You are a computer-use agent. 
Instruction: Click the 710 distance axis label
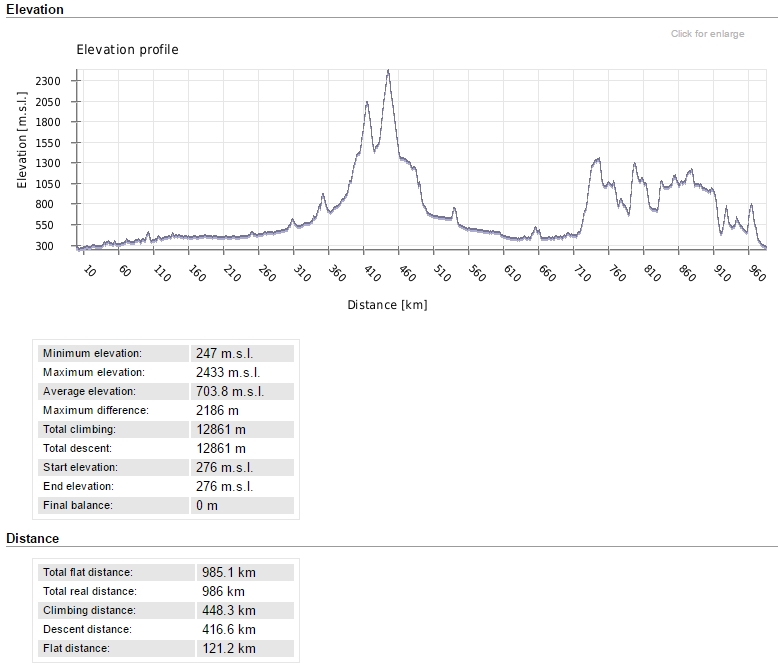pyautogui.click(x=583, y=272)
